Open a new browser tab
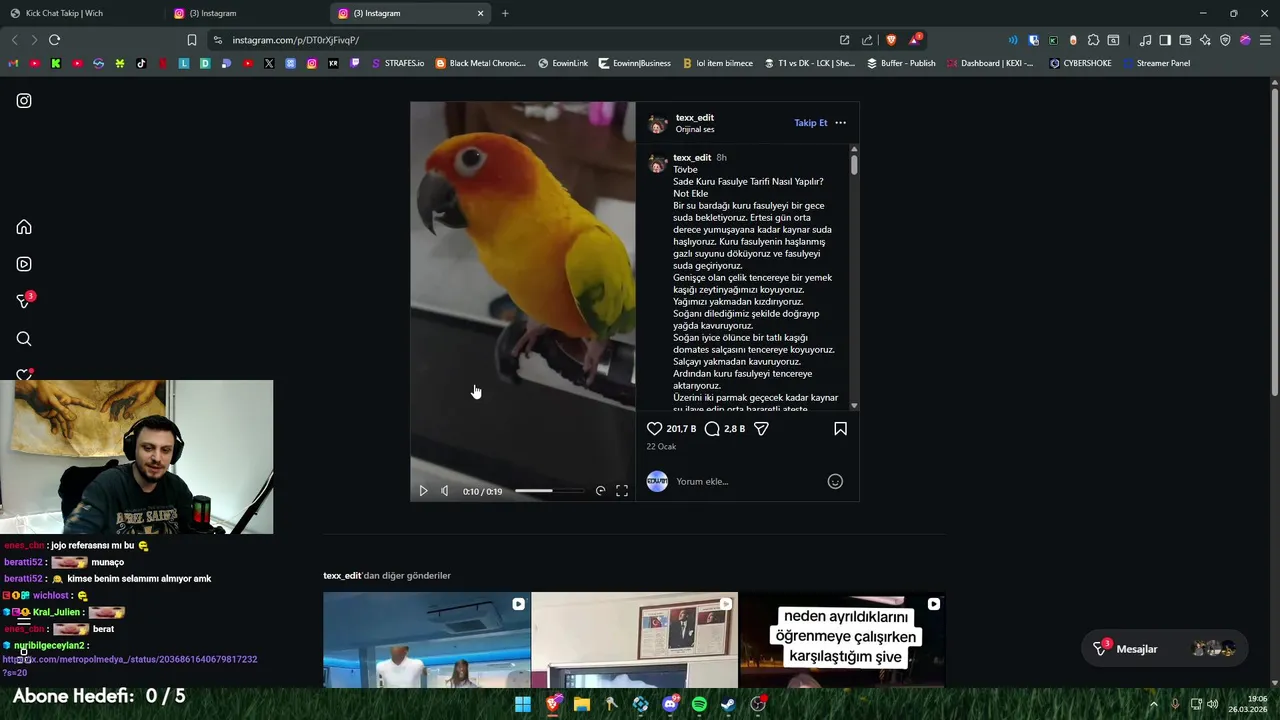1280x720 pixels. 505,13
